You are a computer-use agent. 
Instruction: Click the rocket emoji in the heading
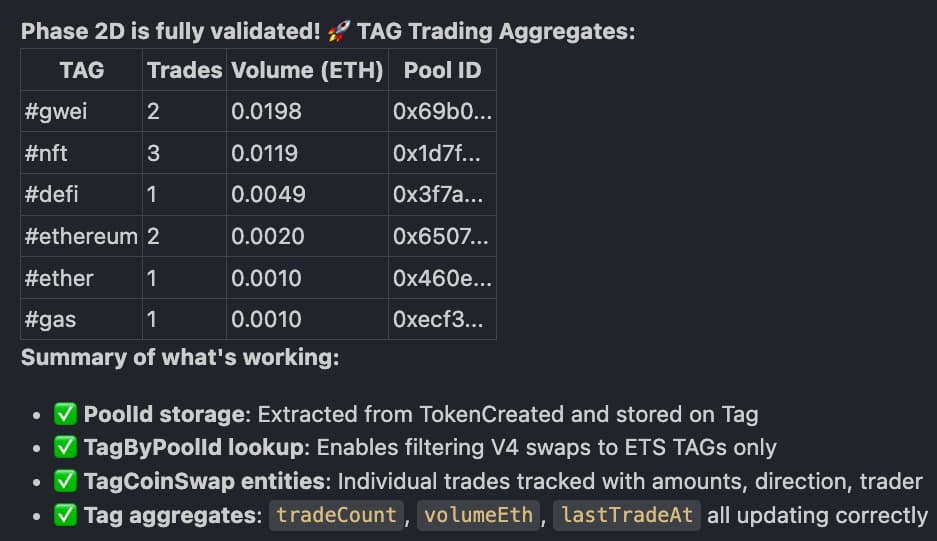click(x=341, y=31)
